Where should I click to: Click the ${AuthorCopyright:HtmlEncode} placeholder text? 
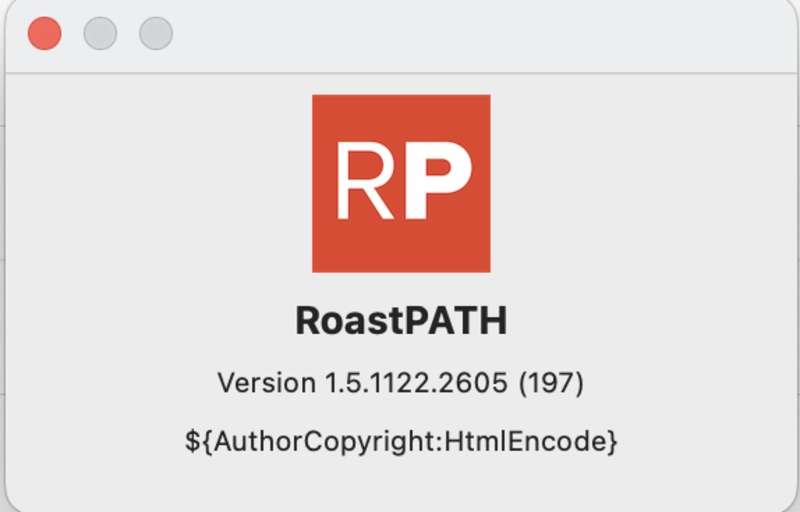(401, 441)
